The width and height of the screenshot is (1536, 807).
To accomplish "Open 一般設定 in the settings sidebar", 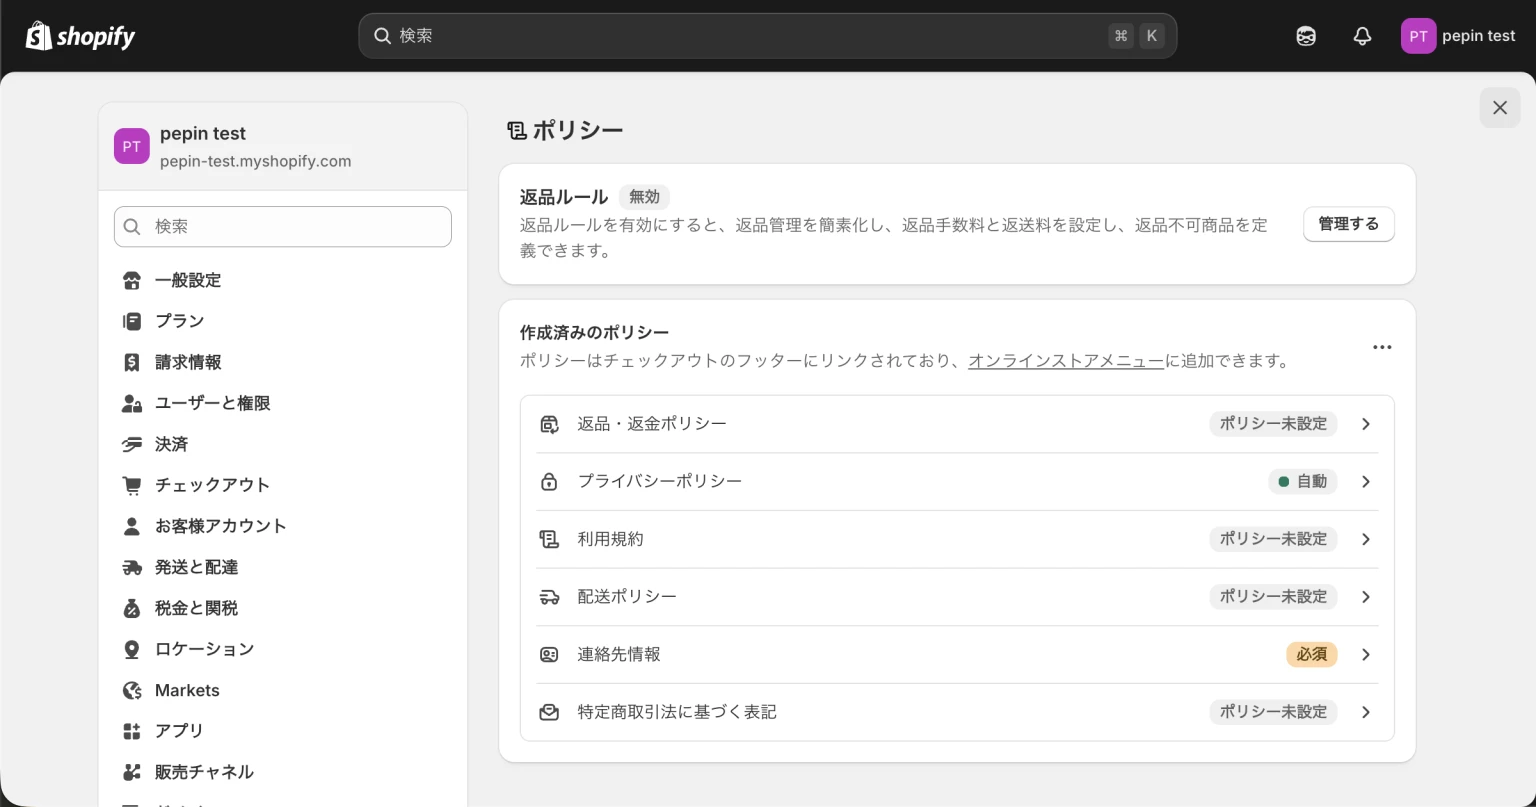I will 188,280.
